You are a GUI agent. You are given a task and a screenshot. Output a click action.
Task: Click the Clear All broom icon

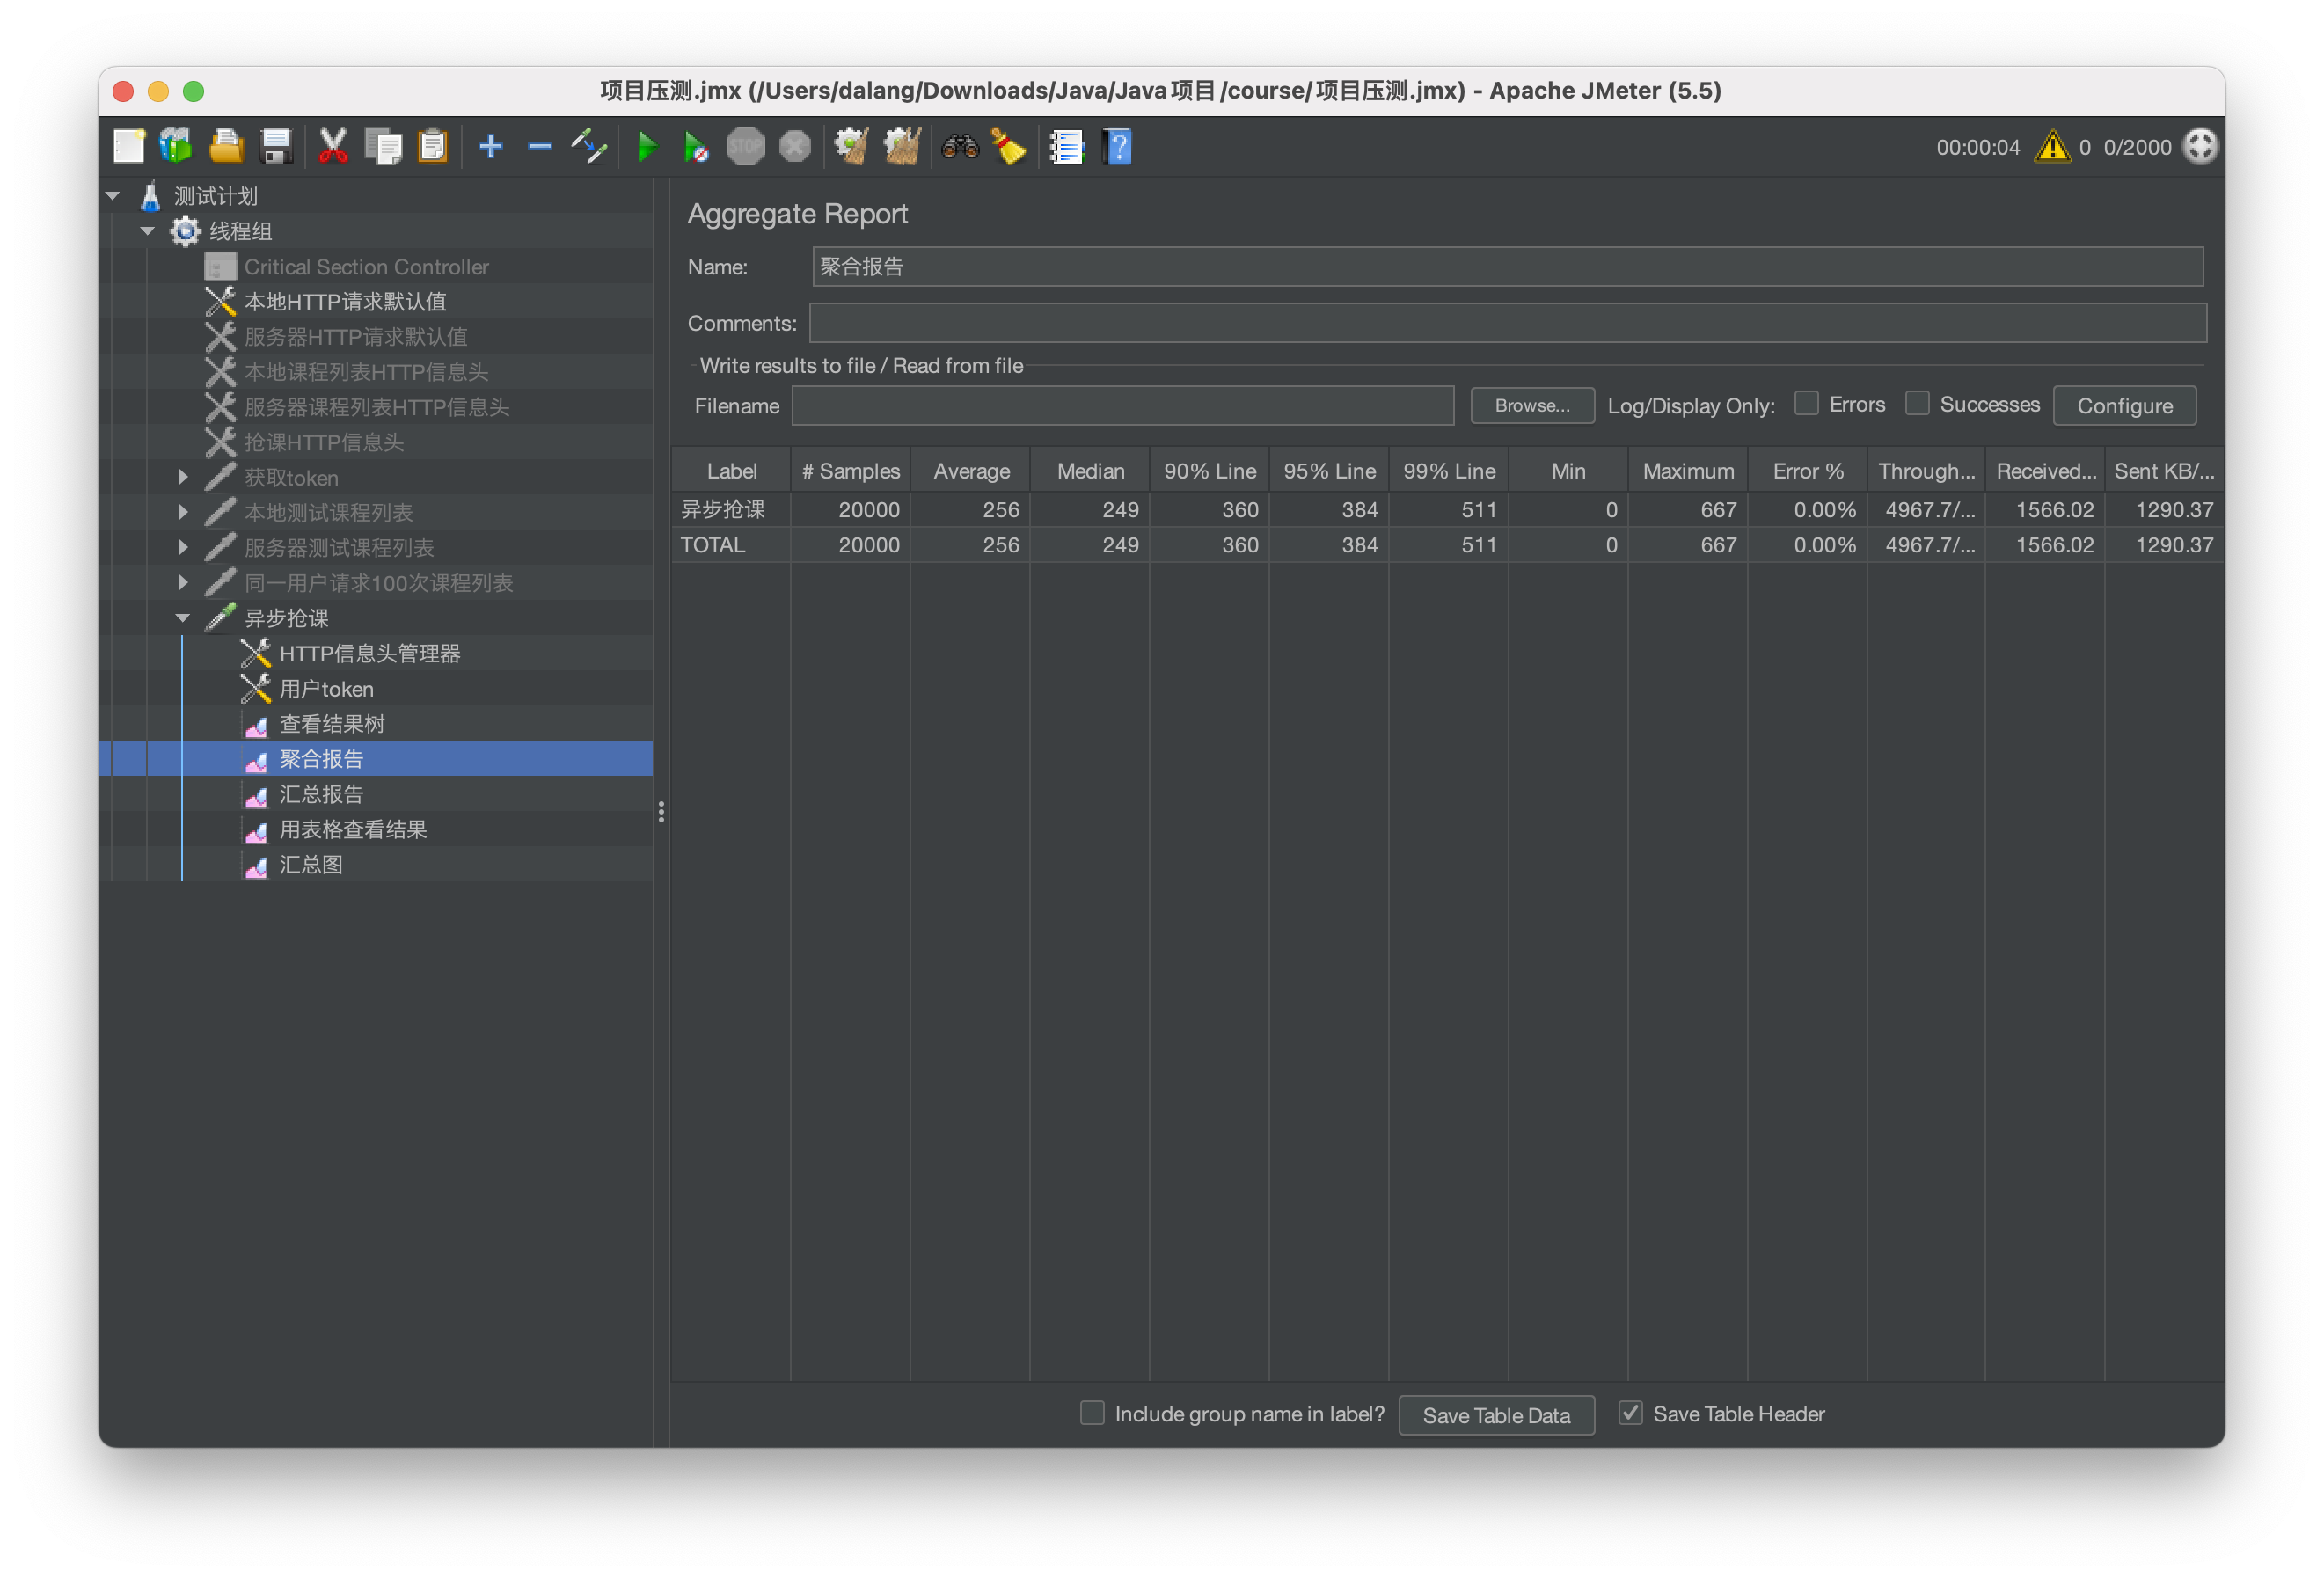click(x=901, y=147)
